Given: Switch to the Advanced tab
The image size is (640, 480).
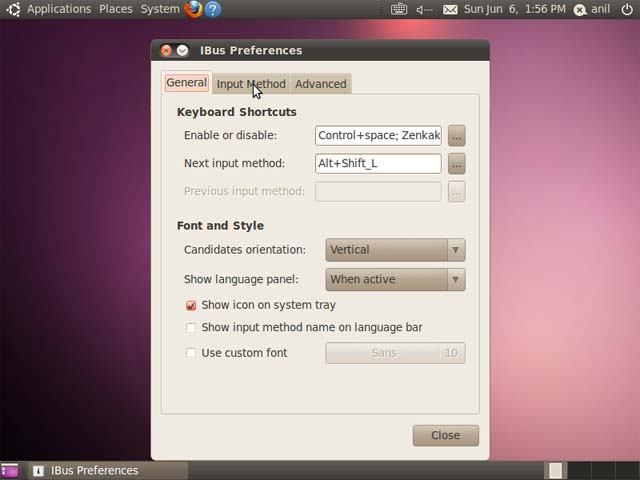Looking at the screenshot, I should pos(321,84).
